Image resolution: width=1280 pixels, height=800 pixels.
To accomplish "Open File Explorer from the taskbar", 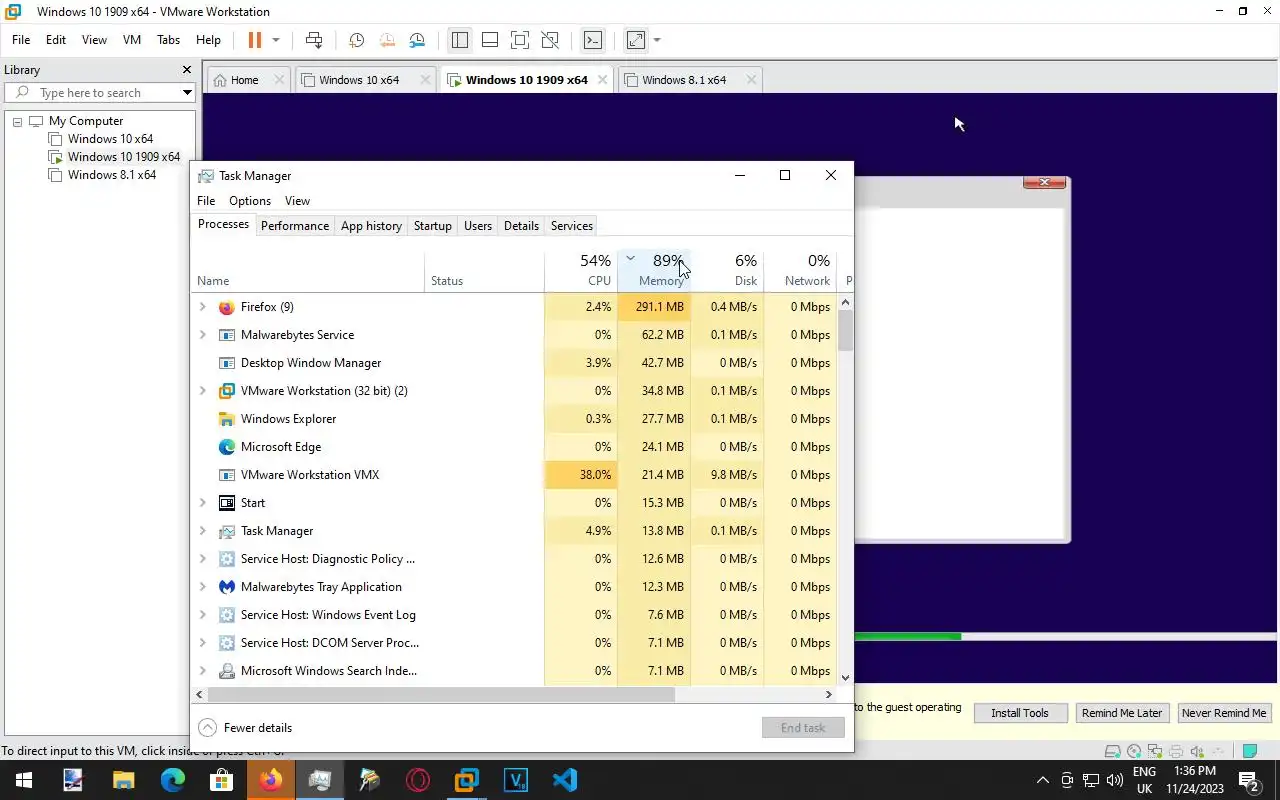I will 123,780.
